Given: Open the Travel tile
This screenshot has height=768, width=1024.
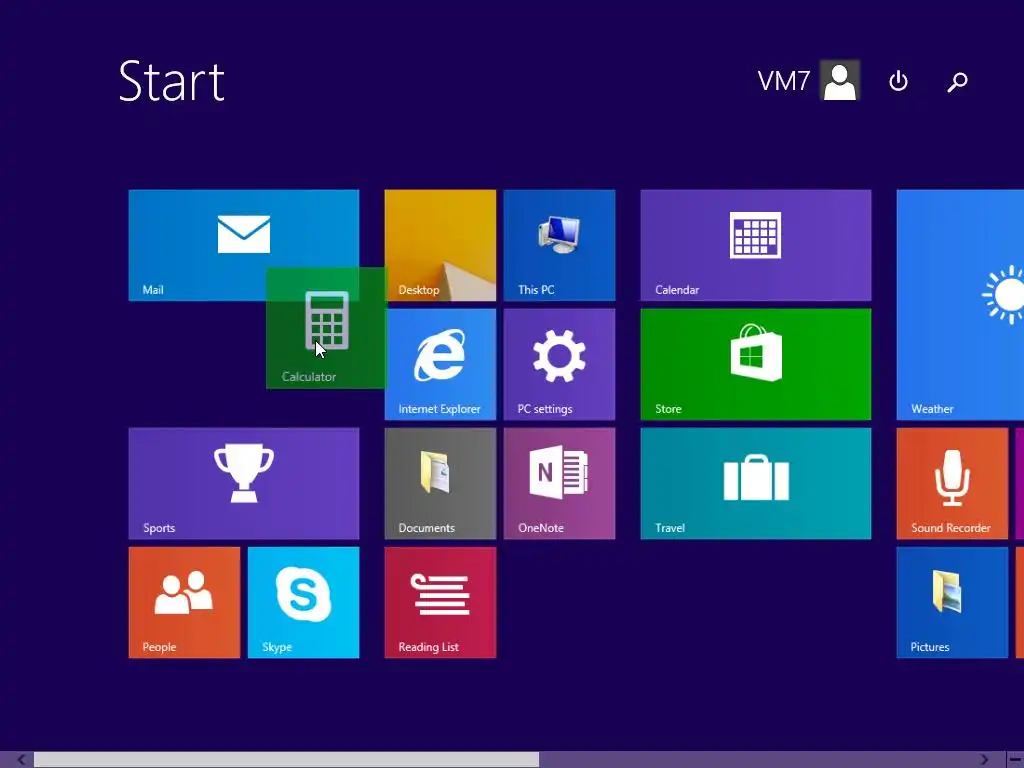Looking at the screenshot, I should [756, 483].
